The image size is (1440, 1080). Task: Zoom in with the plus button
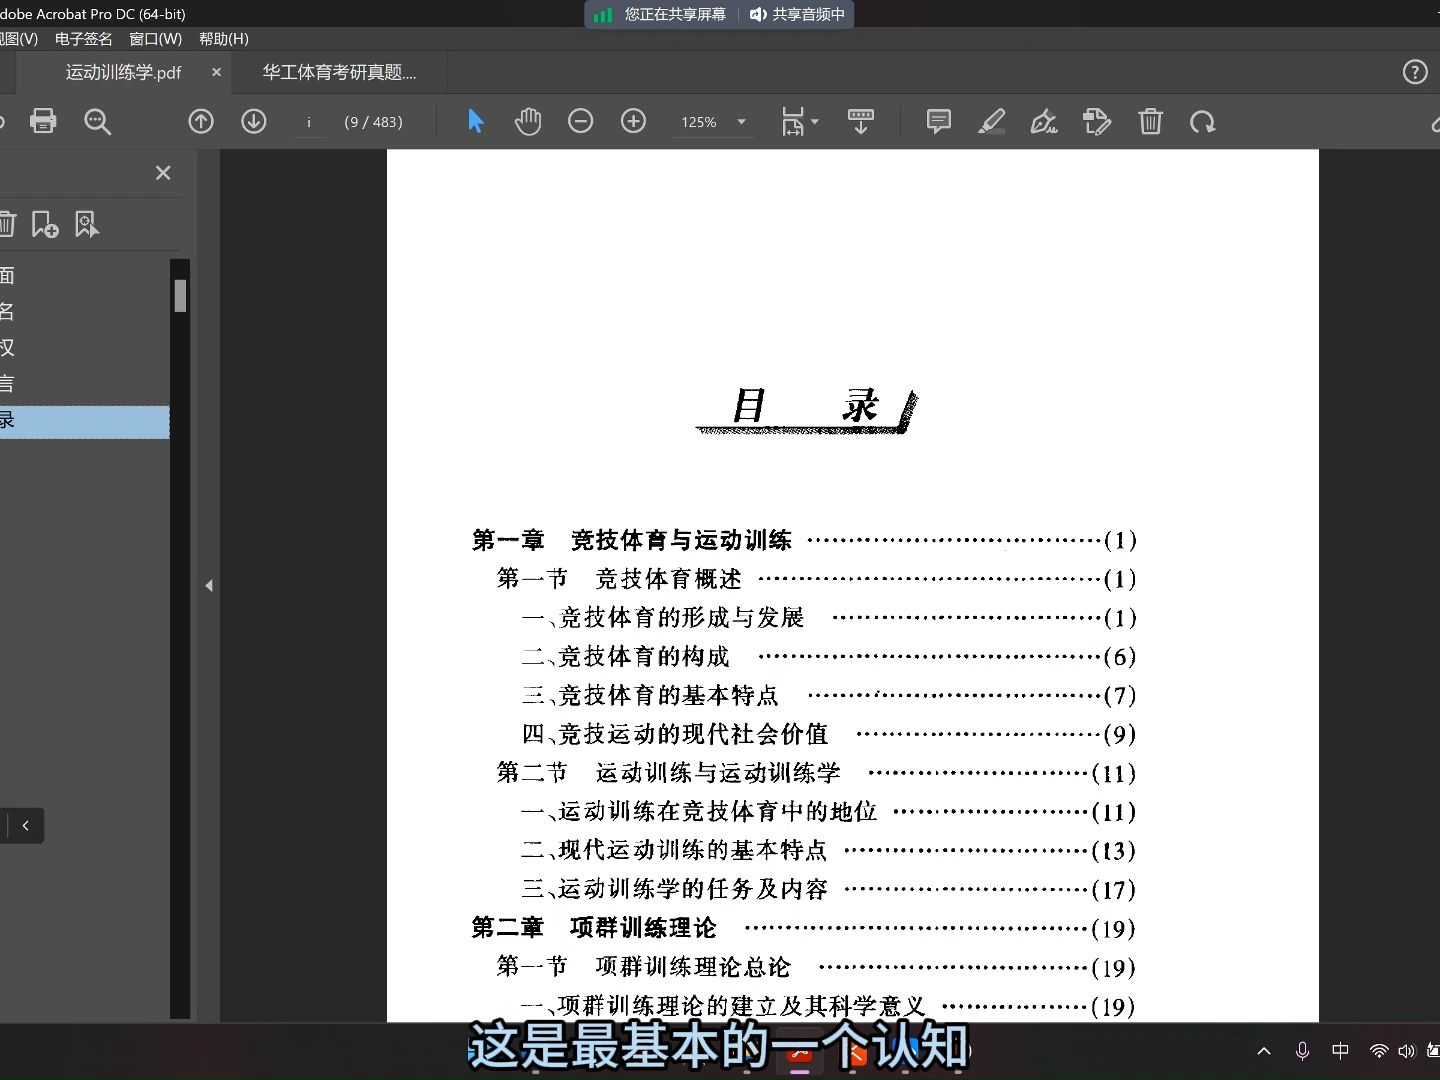[633, 122]
